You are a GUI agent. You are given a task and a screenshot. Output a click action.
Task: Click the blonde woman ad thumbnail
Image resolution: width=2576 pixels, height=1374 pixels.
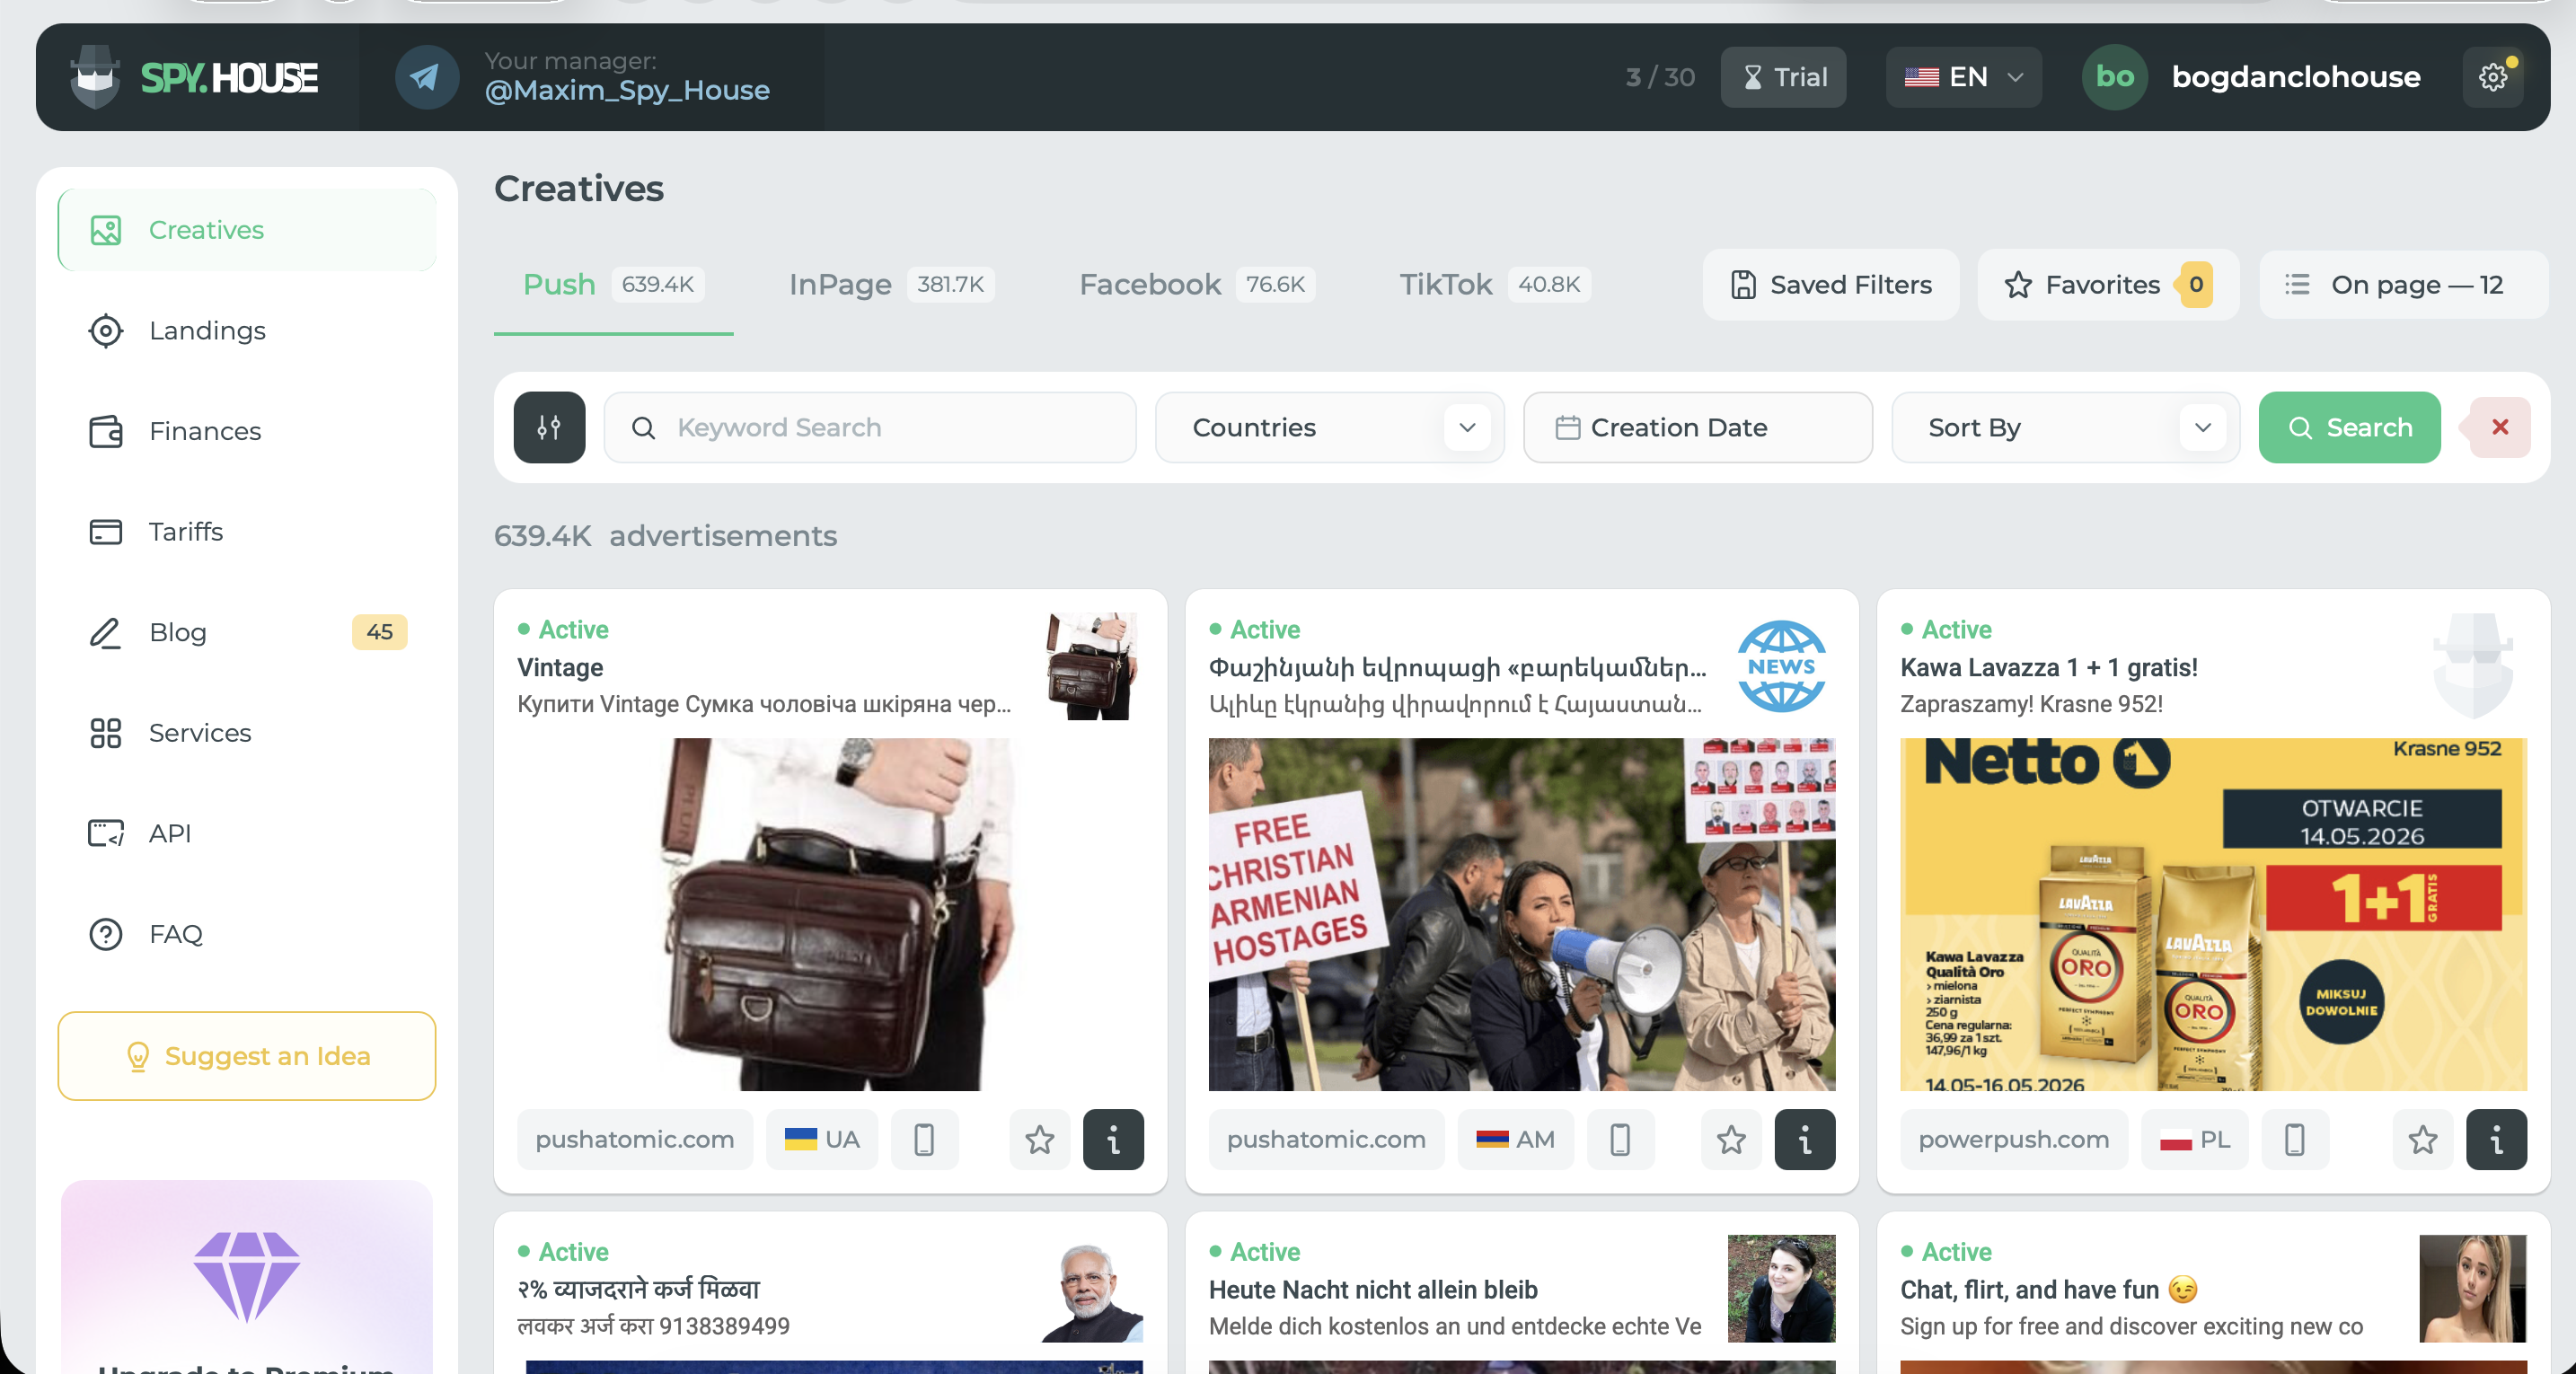pos(2473,1288)
